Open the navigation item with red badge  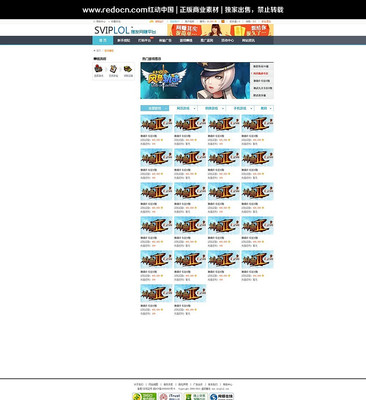144,40
